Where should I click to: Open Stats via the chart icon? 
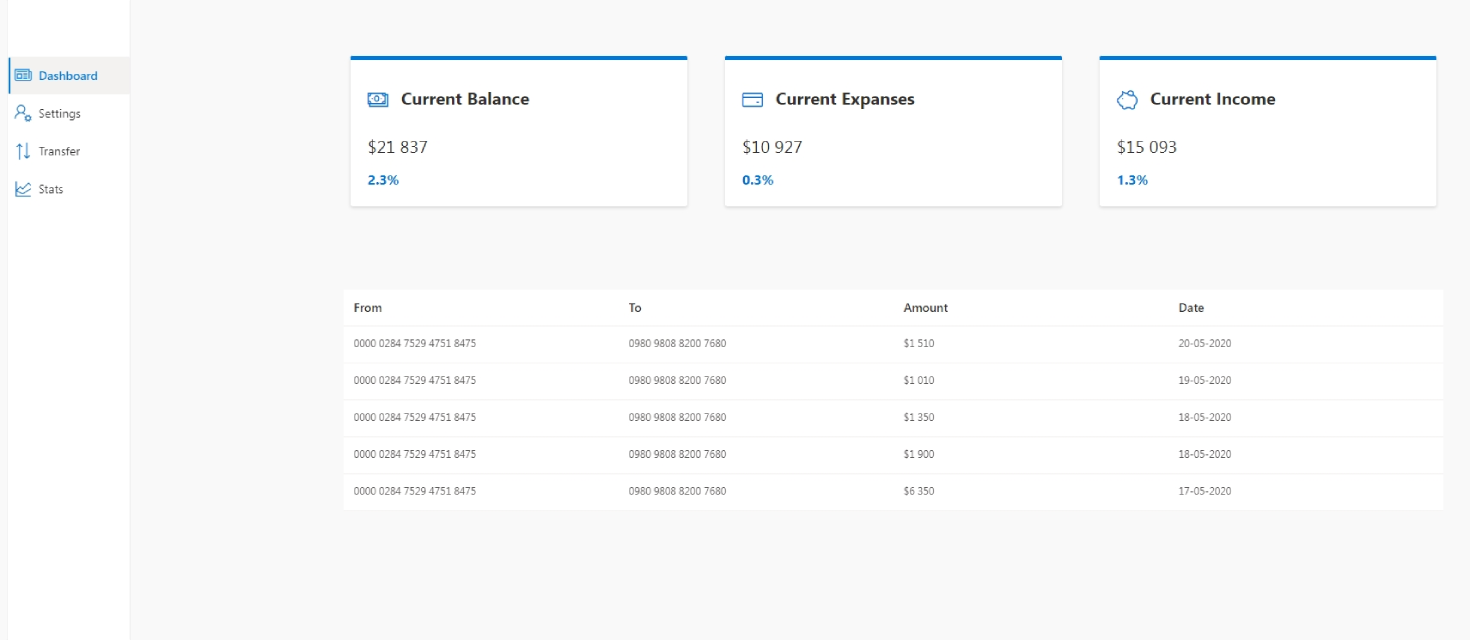click(x=21, y=188)
